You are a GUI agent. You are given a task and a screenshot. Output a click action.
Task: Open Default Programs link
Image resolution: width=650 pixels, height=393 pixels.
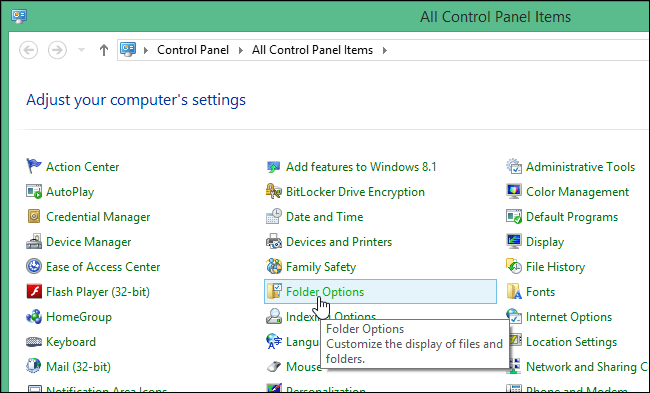(x=572, y=217)
